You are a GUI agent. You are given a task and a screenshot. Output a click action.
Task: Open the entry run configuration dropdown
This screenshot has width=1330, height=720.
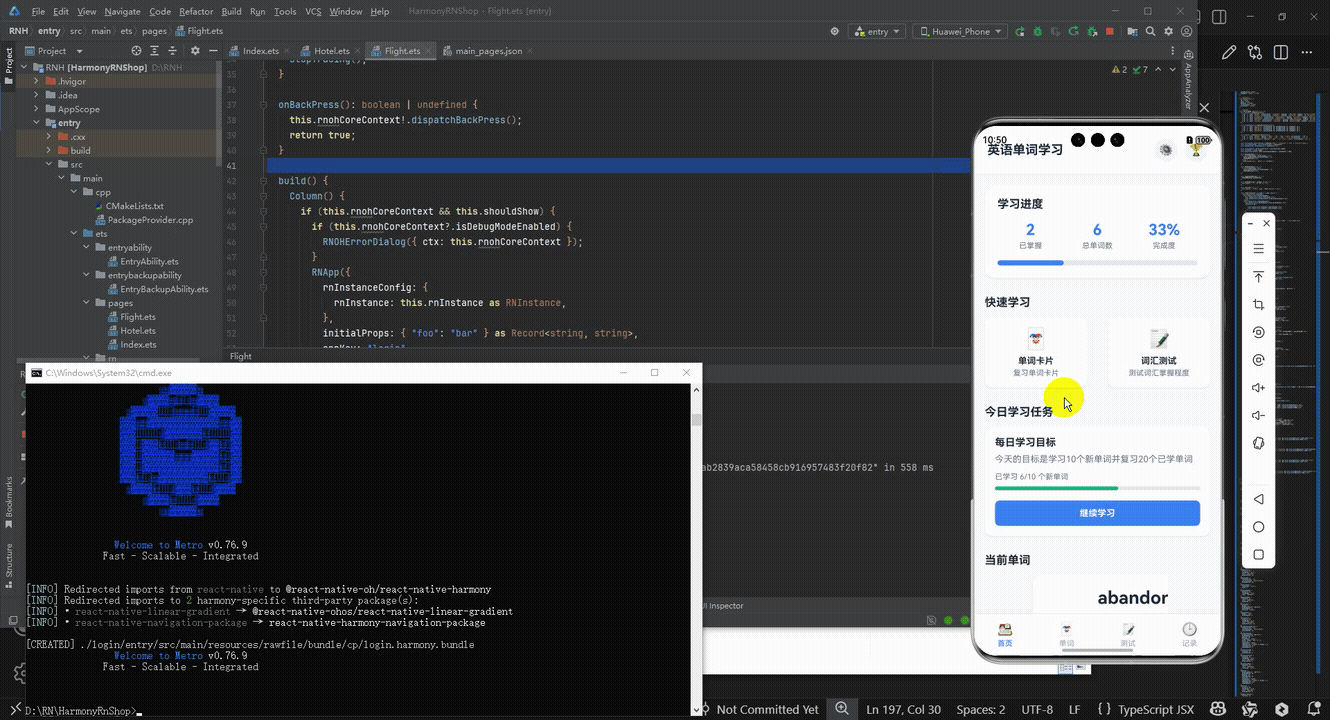(876, 32)
